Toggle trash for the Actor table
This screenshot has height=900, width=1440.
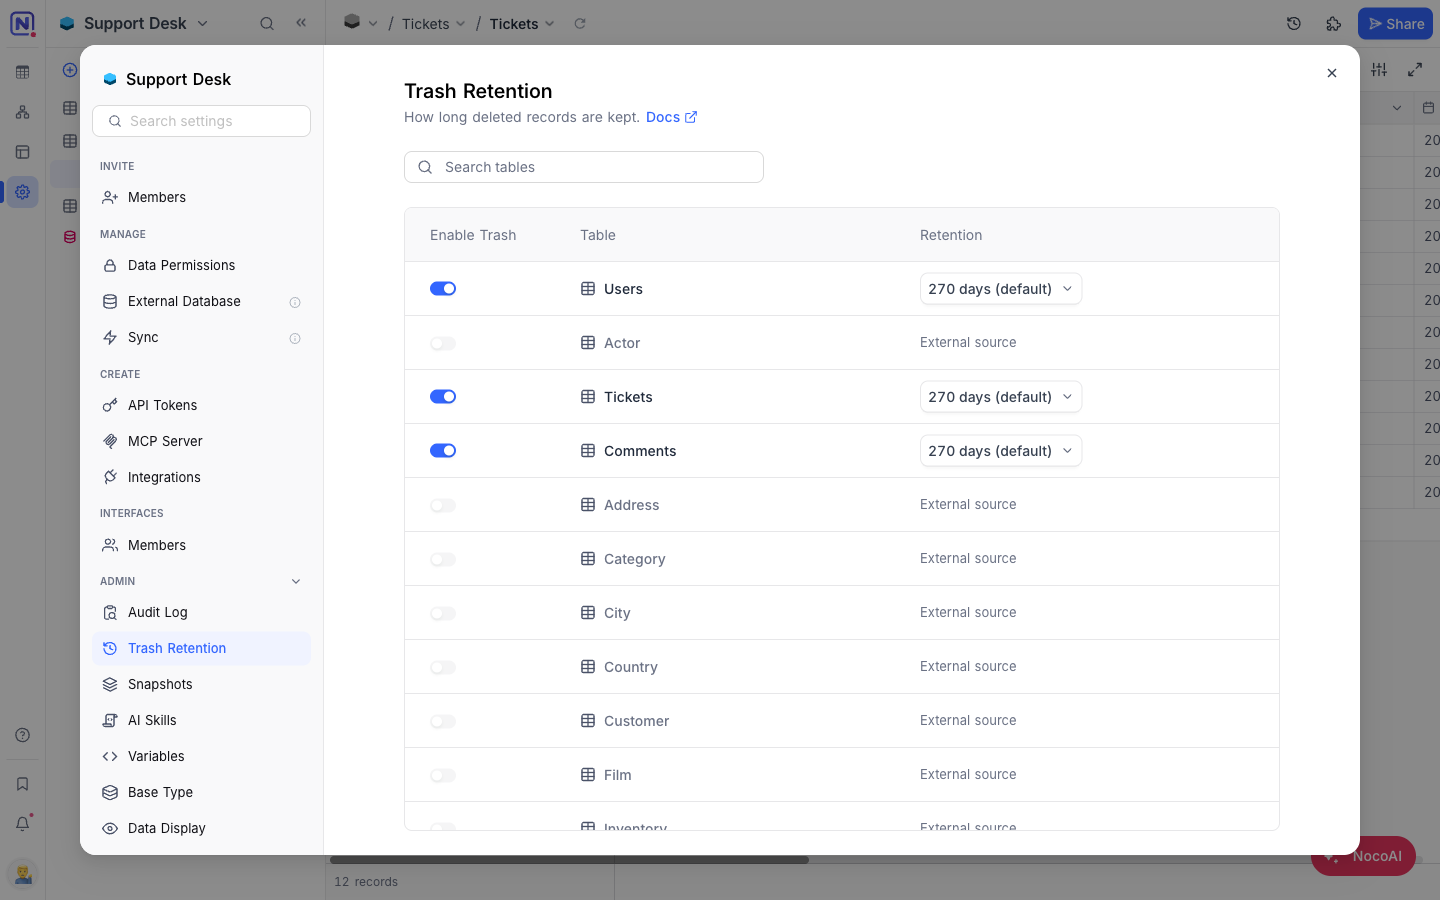click(x=443, y=343)
